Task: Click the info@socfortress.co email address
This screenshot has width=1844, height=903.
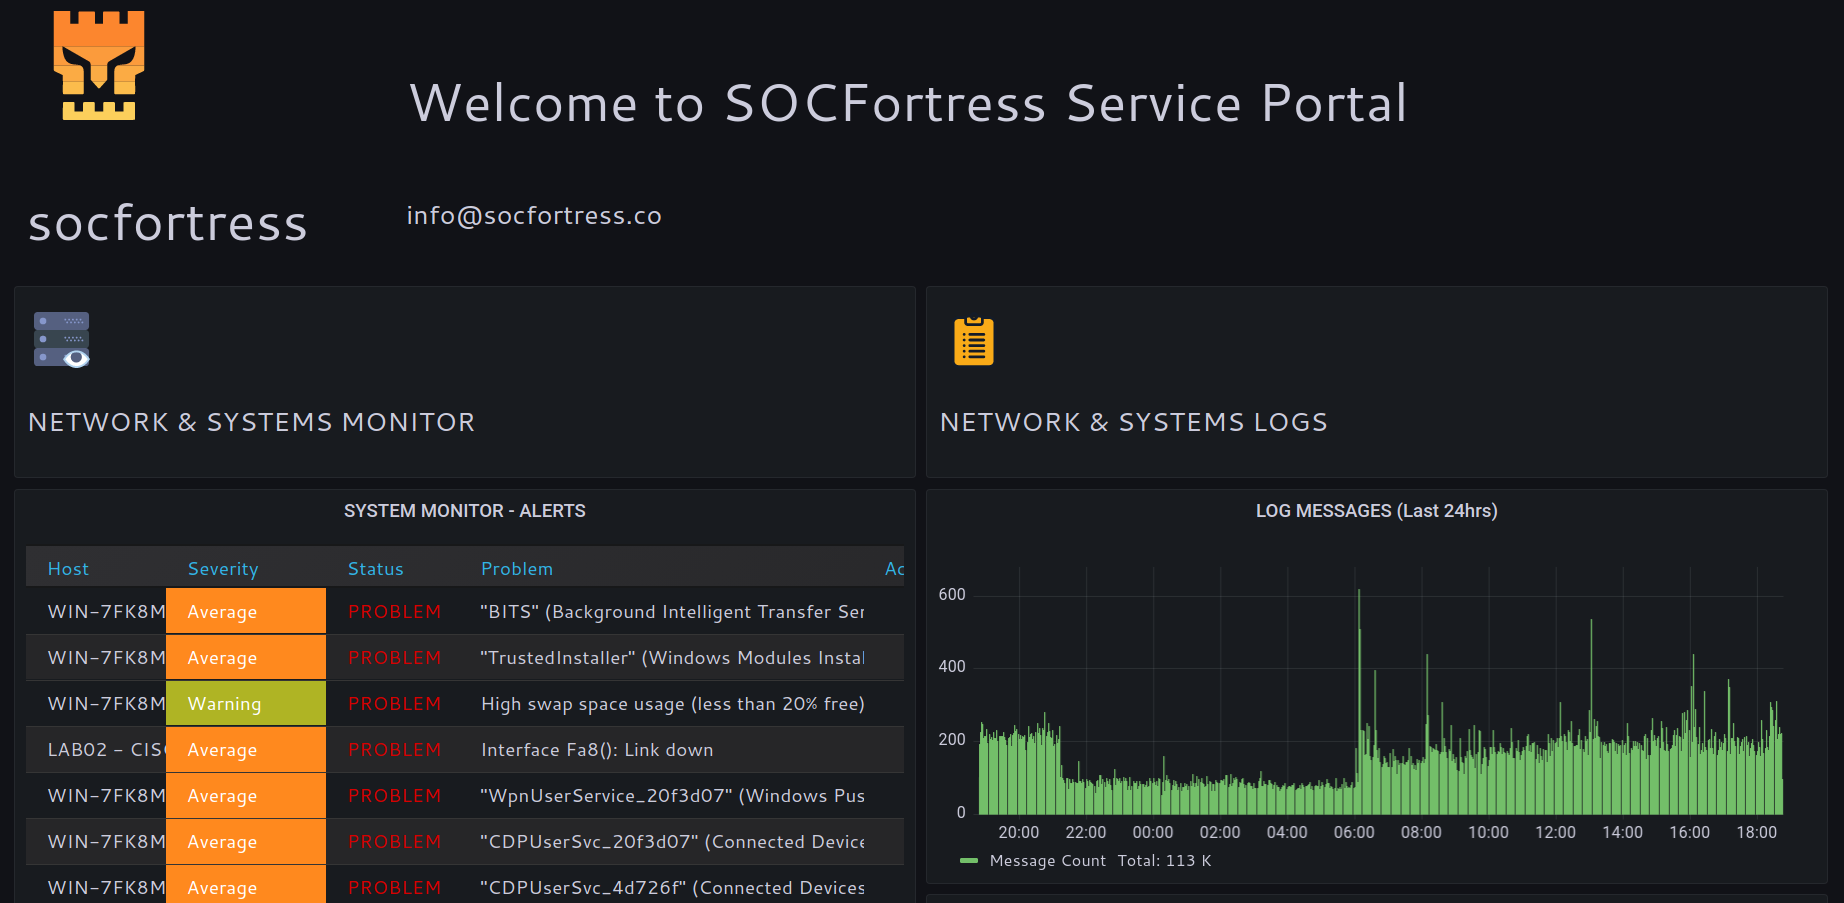Action: click(x=534, y=216)
